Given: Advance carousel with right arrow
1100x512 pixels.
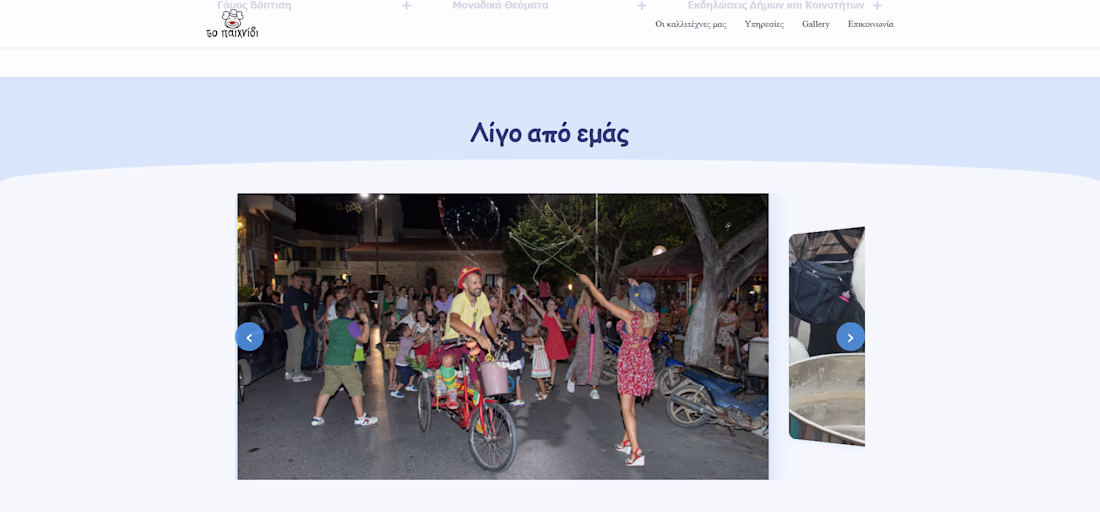Looking at the screenshot, I should (850, 337).
